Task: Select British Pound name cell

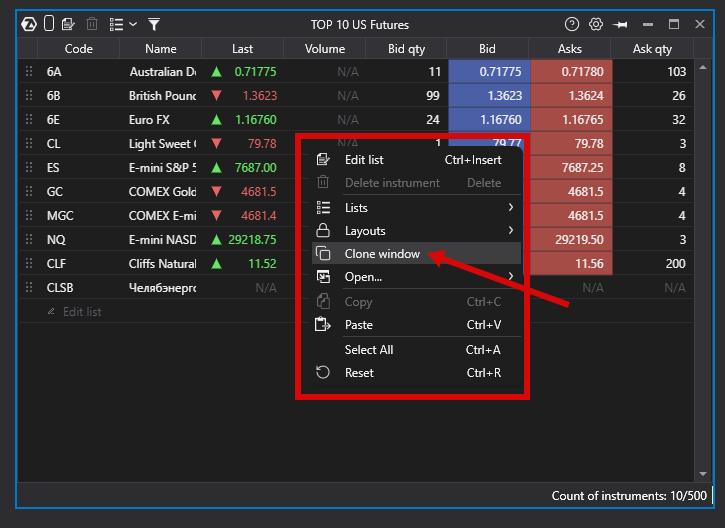Action: 160,96
